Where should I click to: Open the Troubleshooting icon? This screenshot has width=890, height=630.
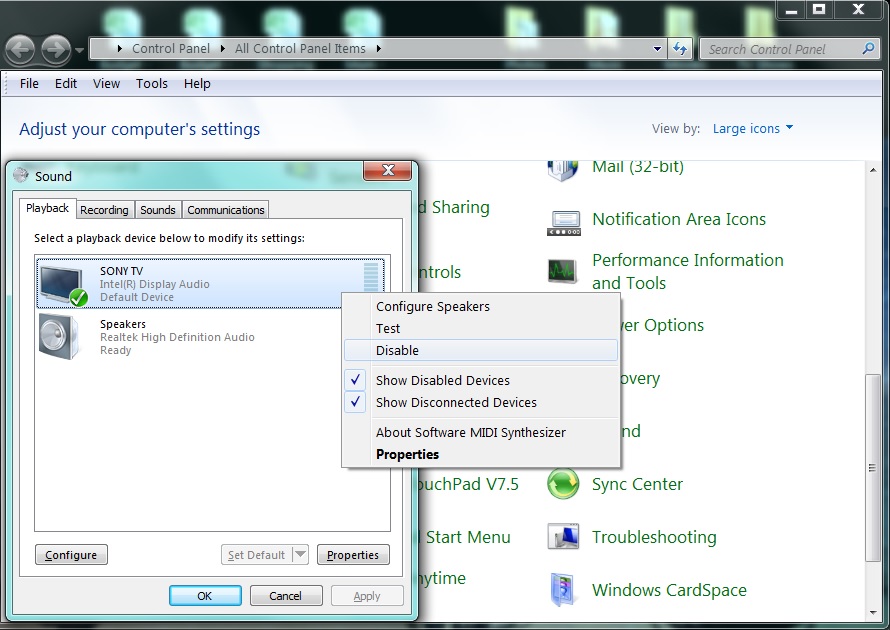point(563,538)
